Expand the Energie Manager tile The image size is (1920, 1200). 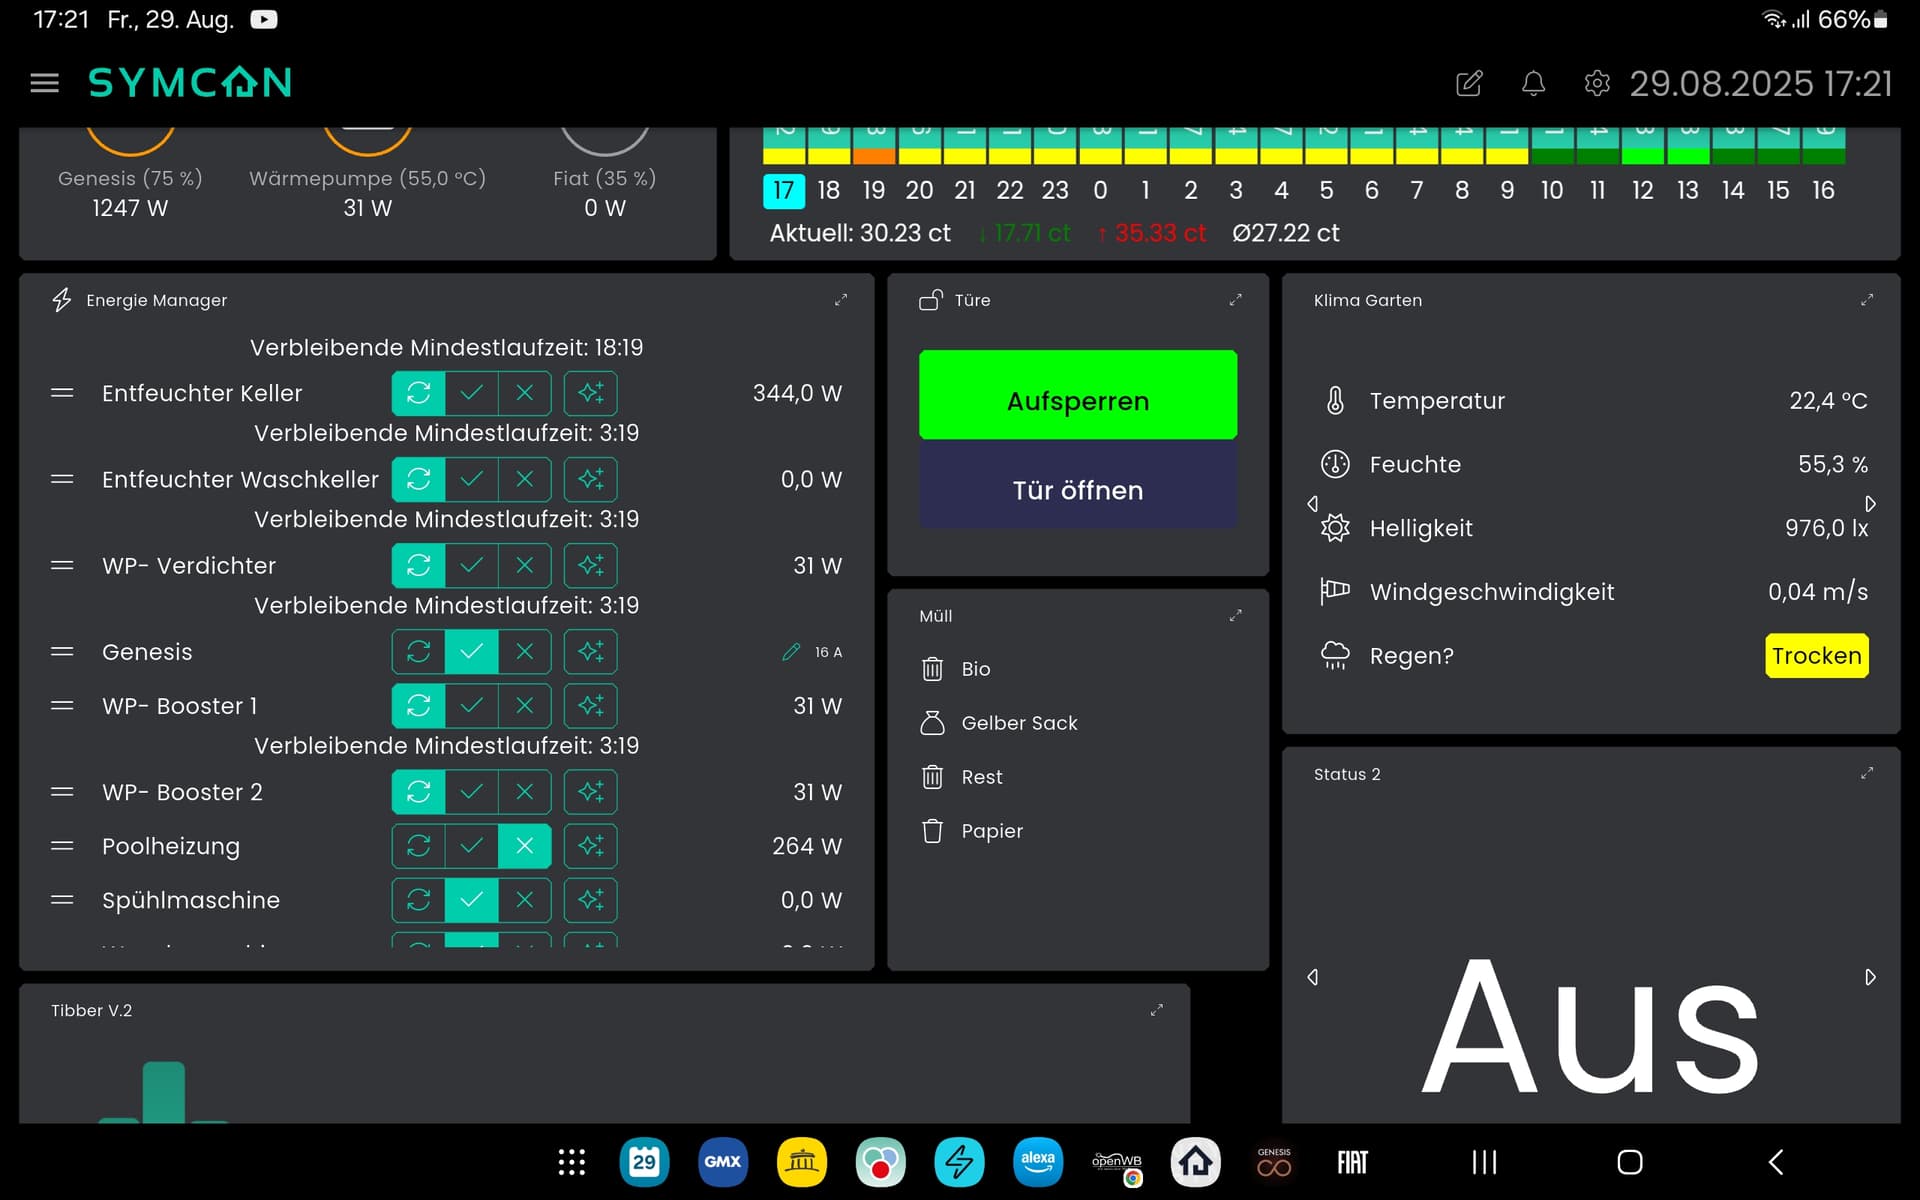coord(841,300)
